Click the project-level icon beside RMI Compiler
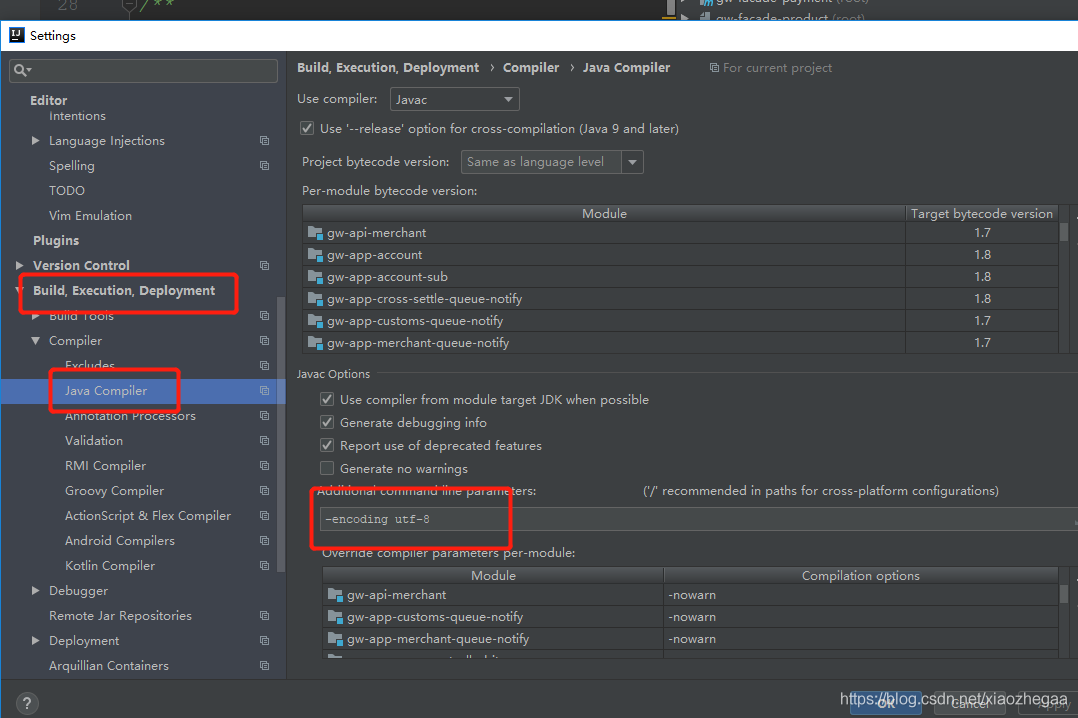 click(x=264, y=466)
